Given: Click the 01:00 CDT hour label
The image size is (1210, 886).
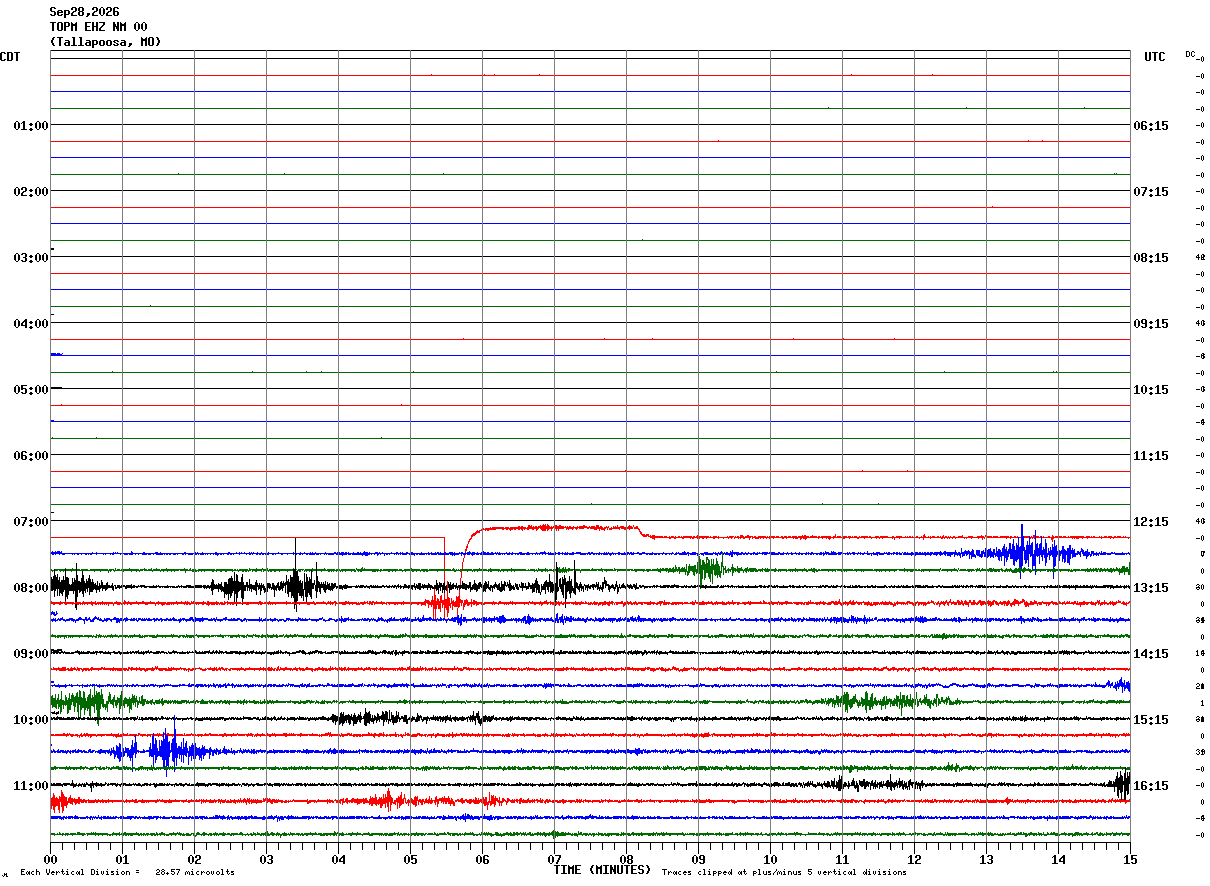Looking at the screenshot, I should (30, 126).
